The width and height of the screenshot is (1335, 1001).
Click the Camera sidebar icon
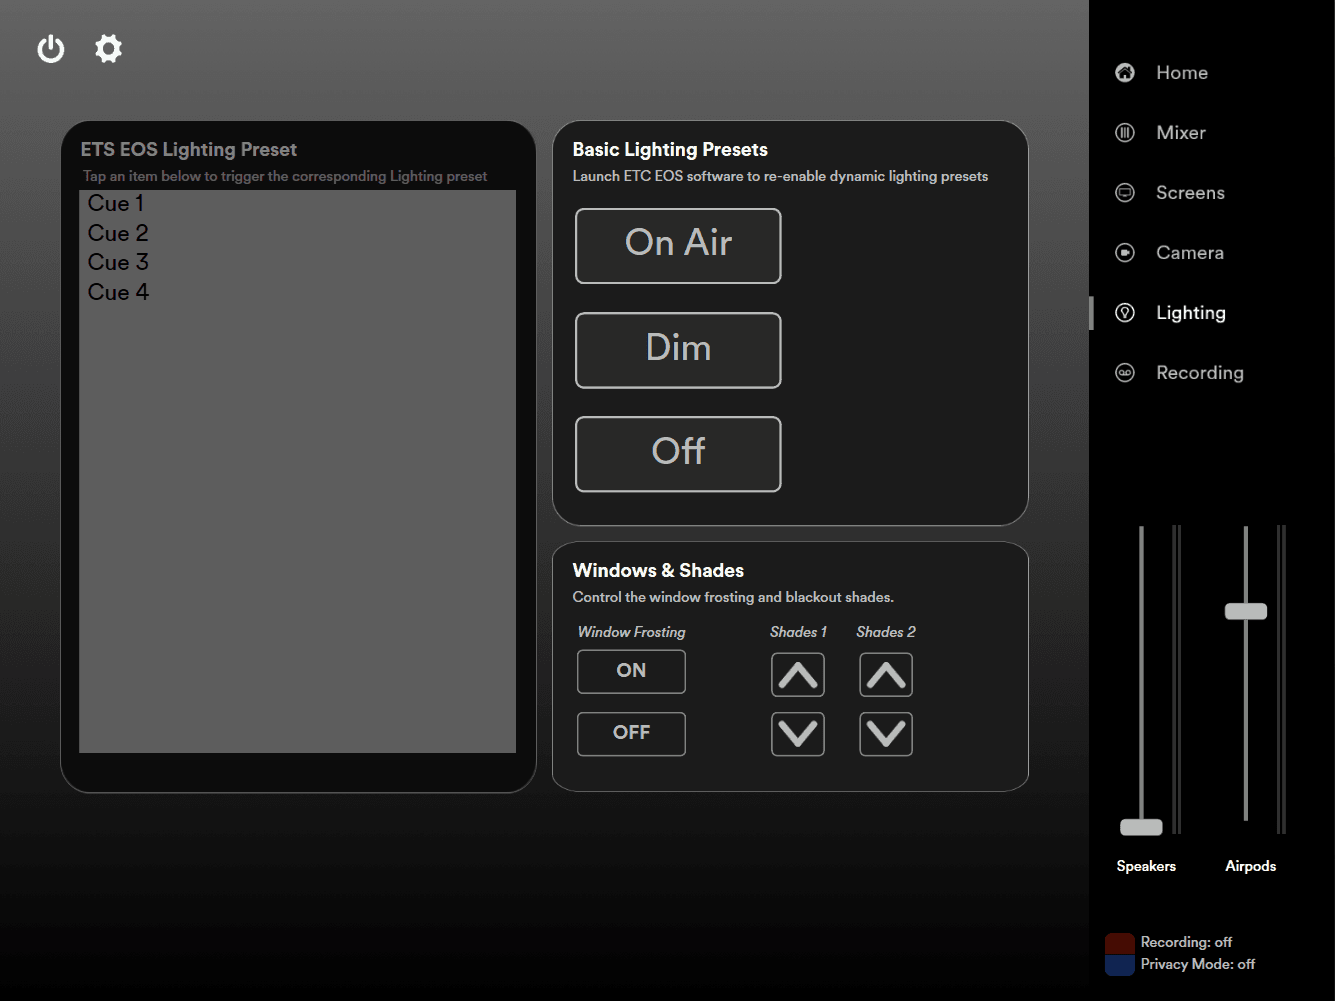(x=1125, y=253)
